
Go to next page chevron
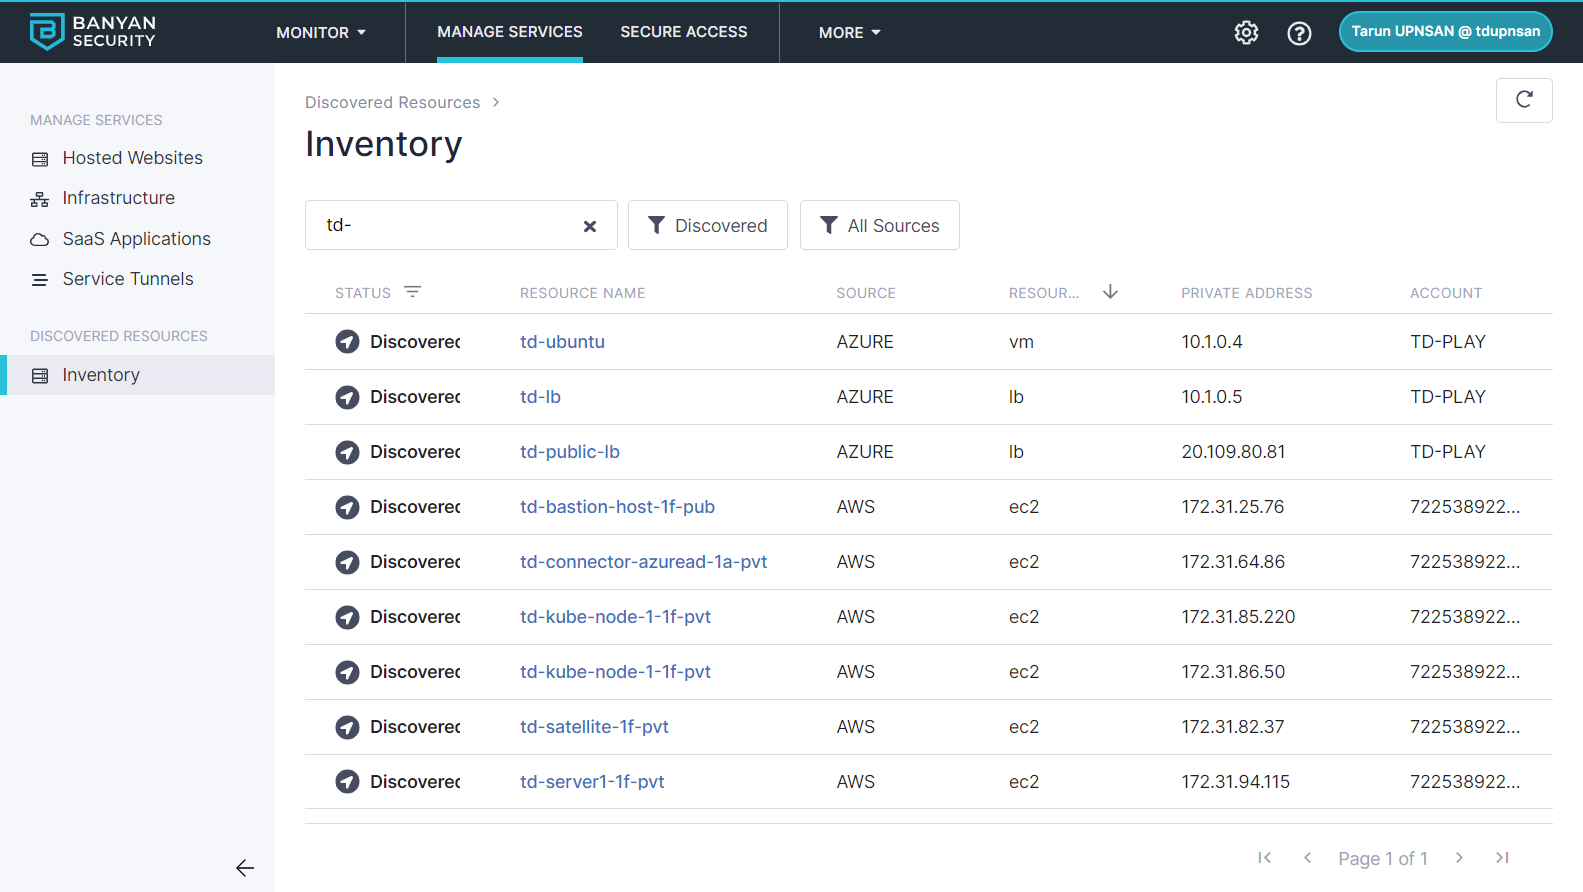[1459, 858]
